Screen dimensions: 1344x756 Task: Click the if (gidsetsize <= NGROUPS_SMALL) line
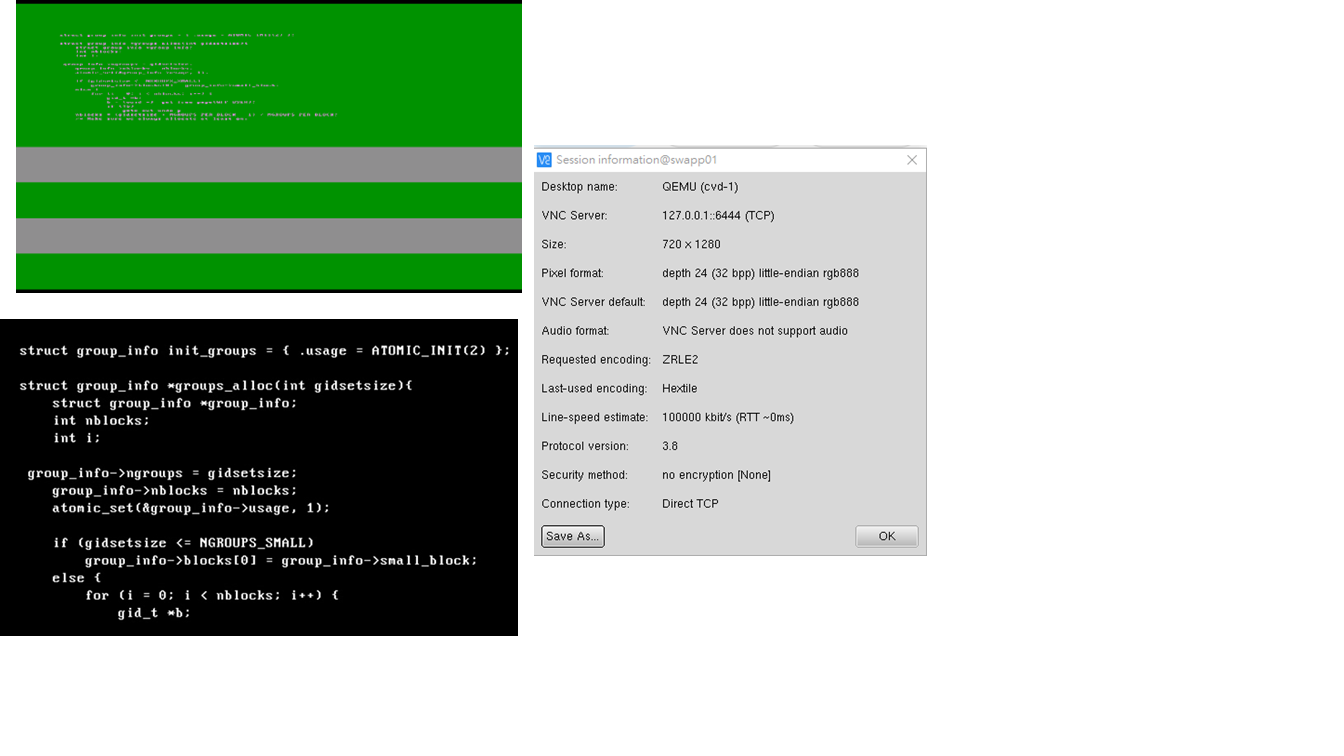click(183, 543)
